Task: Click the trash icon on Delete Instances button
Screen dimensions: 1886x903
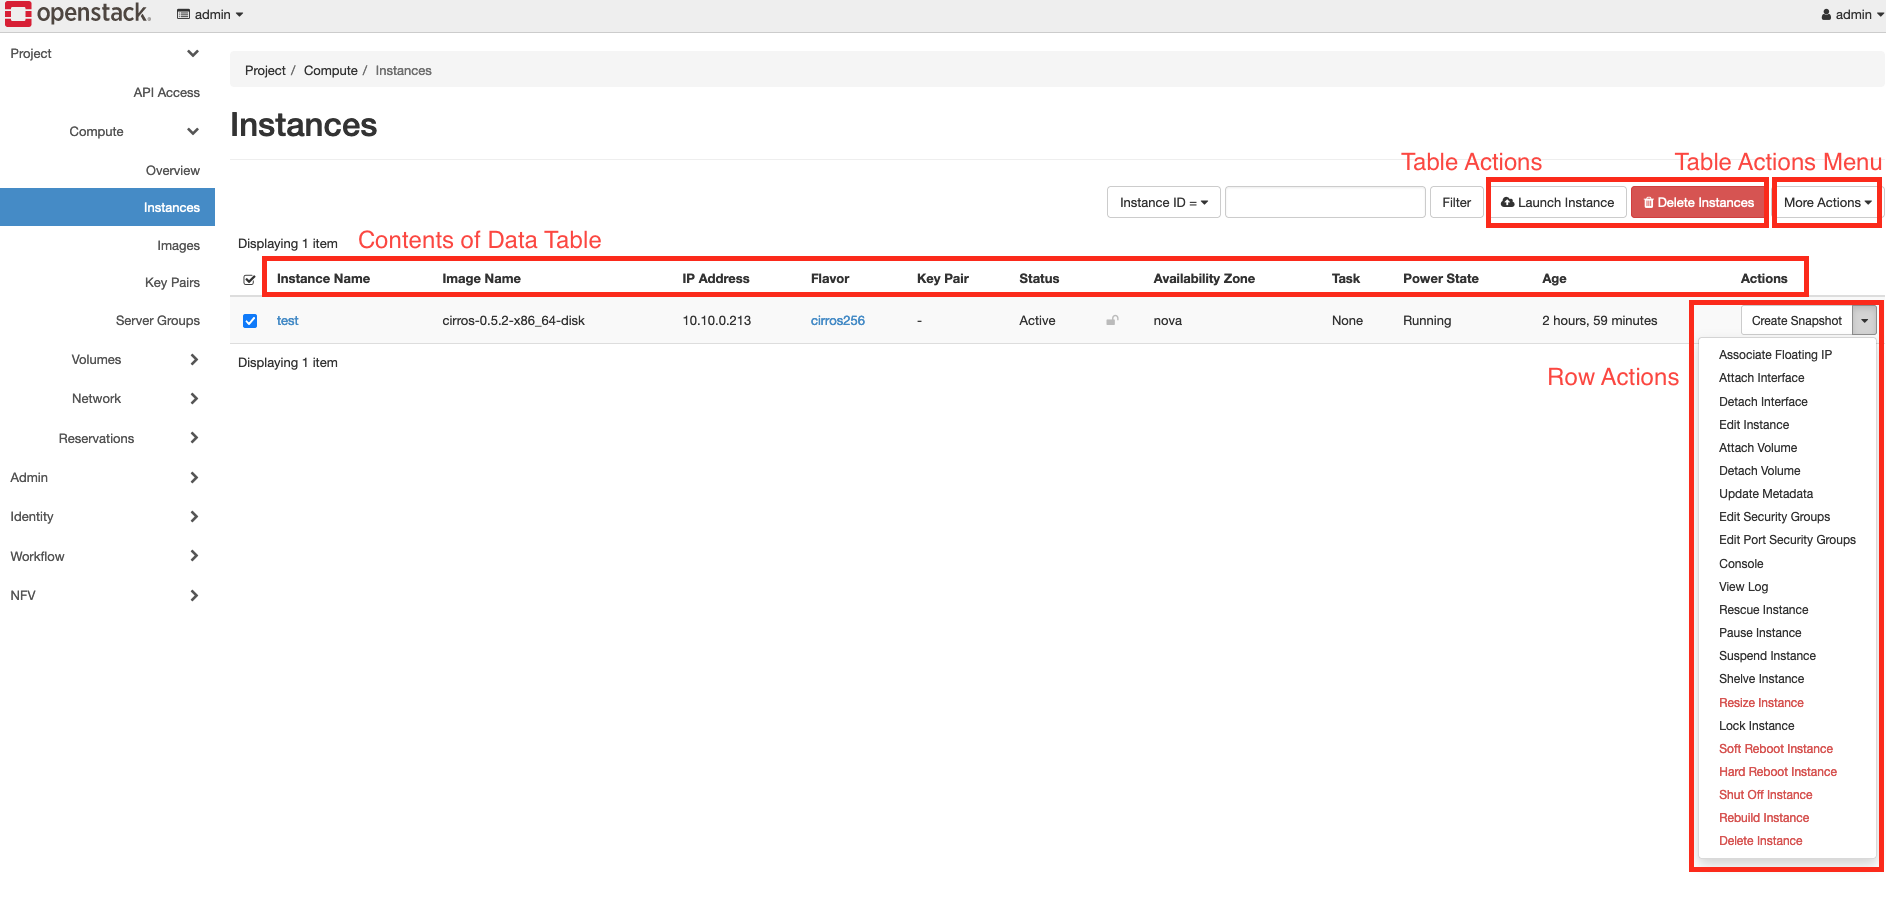Action: point(1648,202)
